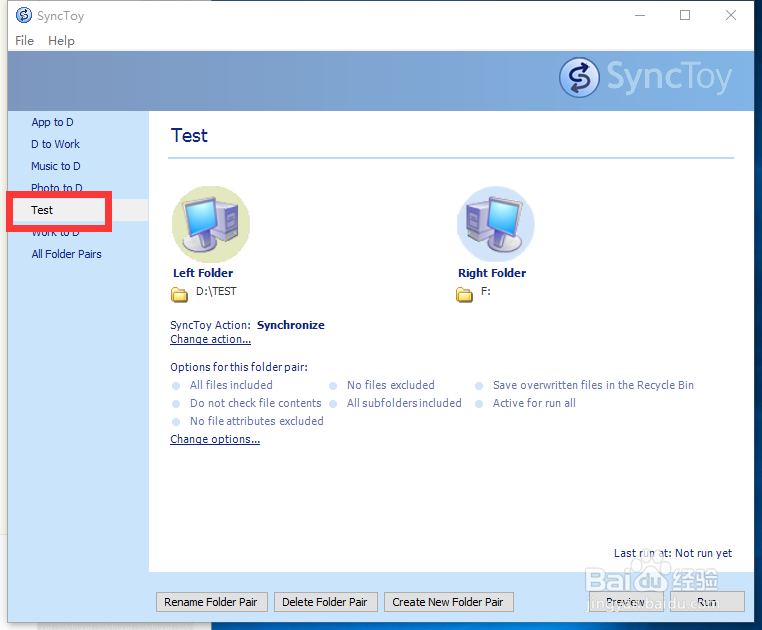Viewport: 762px width, 630px height.
Task: Minimize the SyncToy window
Action: point(640,16)
